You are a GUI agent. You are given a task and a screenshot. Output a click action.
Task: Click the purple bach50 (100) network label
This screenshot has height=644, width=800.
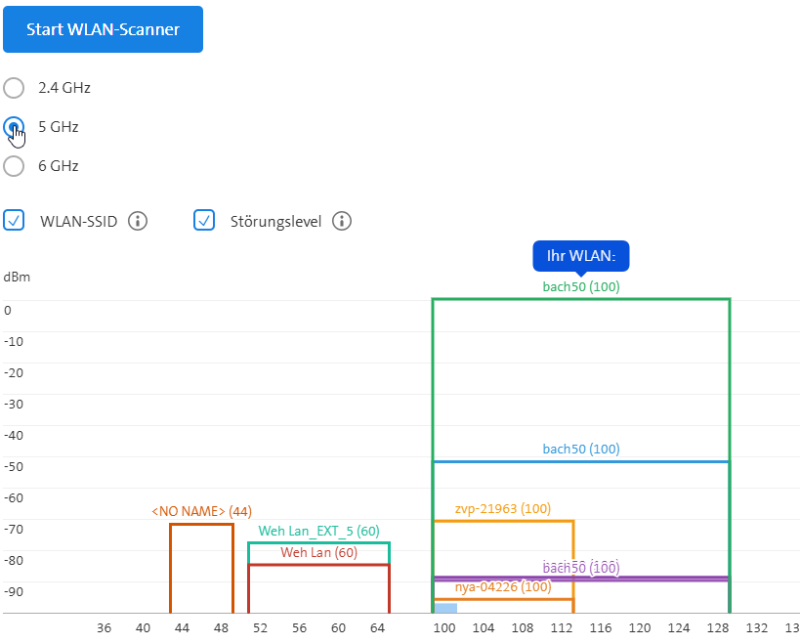click(581, 568)
